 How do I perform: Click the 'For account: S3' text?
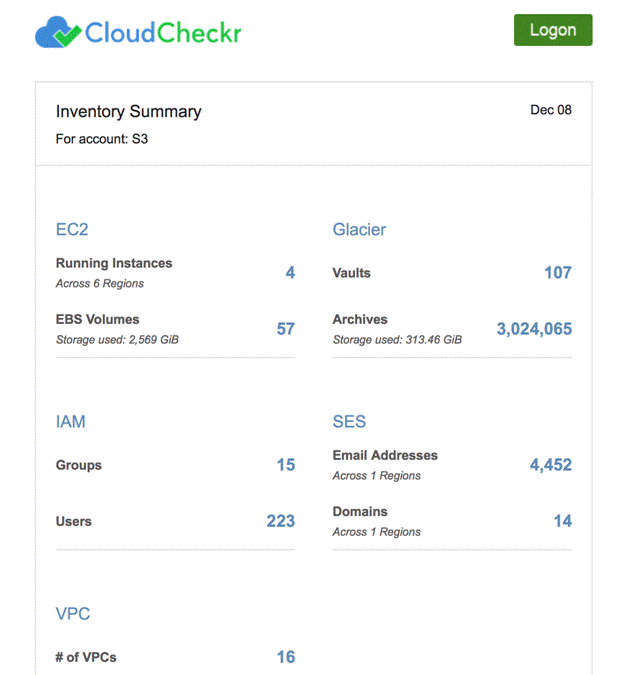(102, 139)
